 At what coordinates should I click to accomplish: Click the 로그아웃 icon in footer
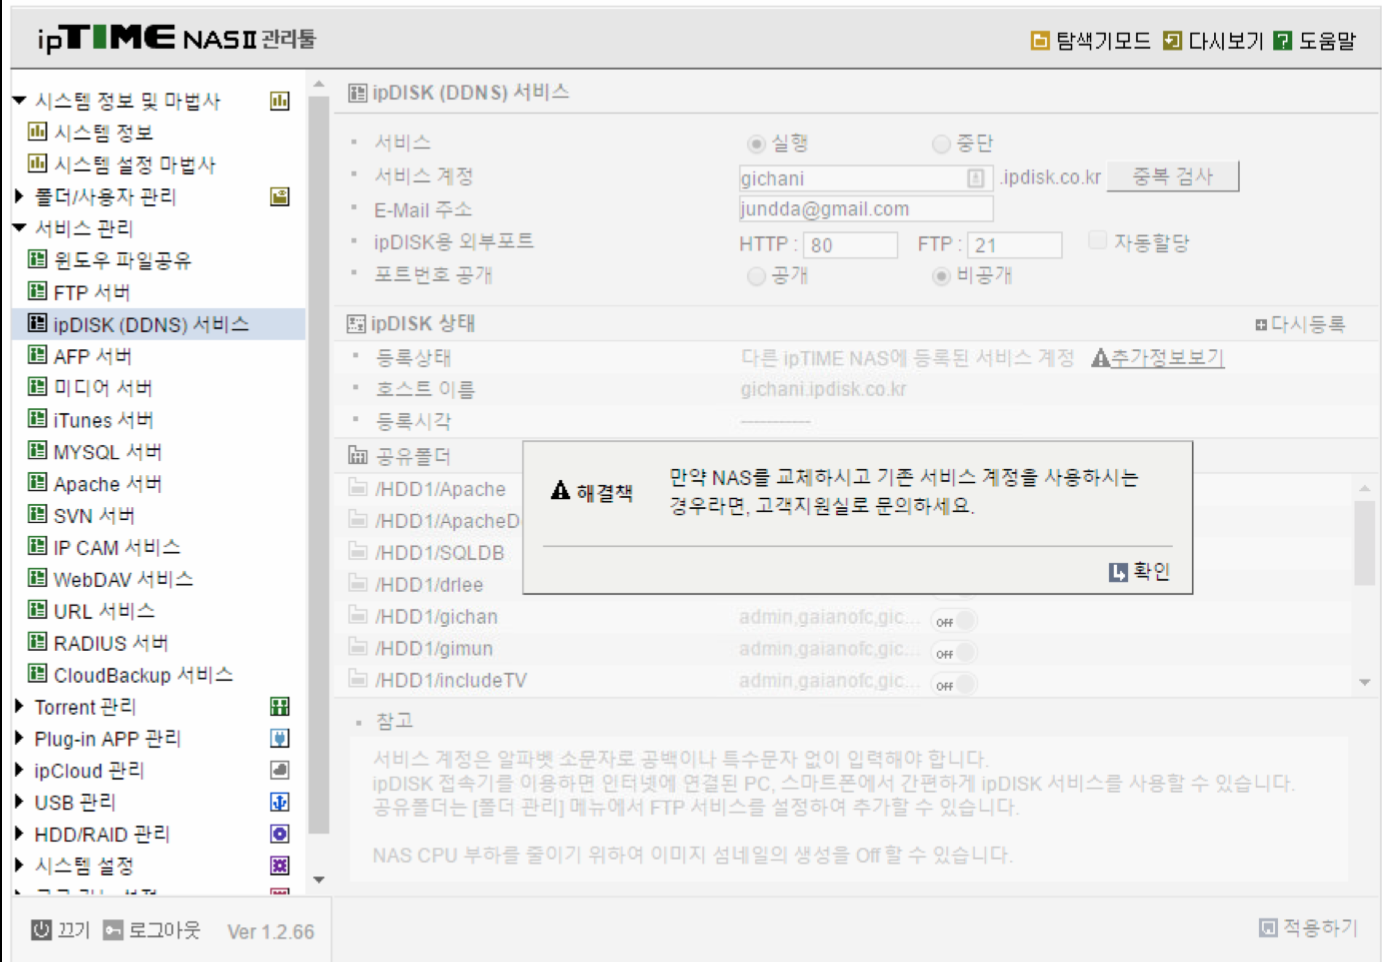point(113,930)
